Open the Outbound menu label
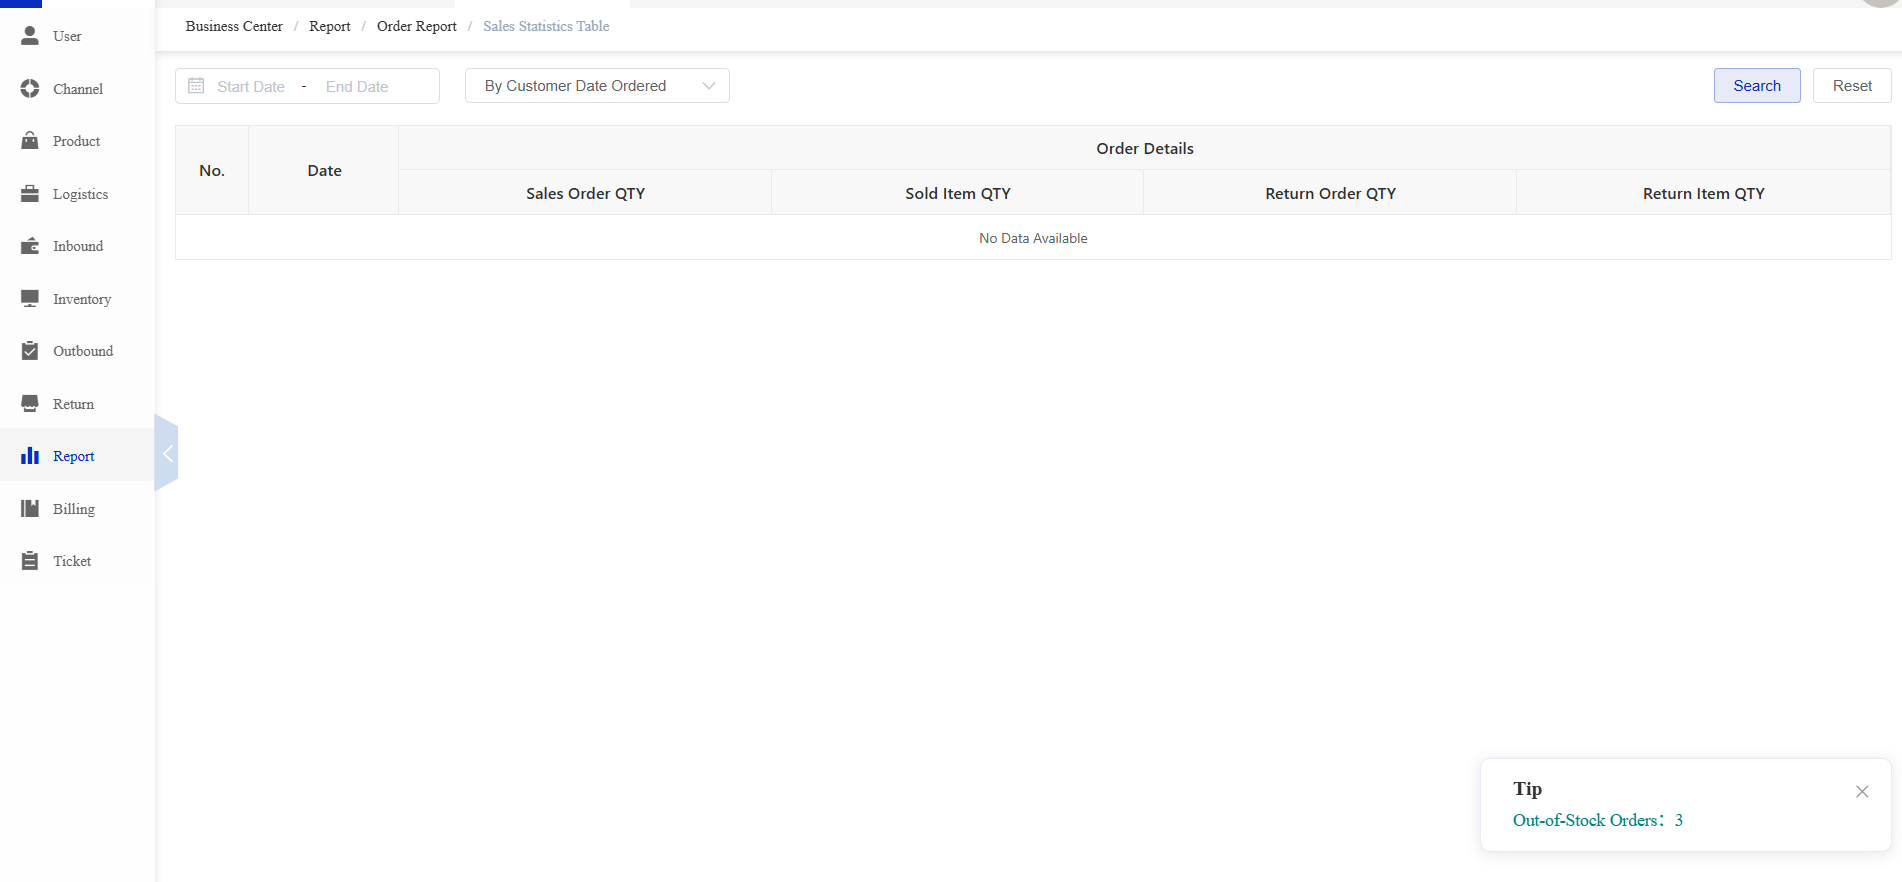 pyautogui.click(x=83, y=351)
